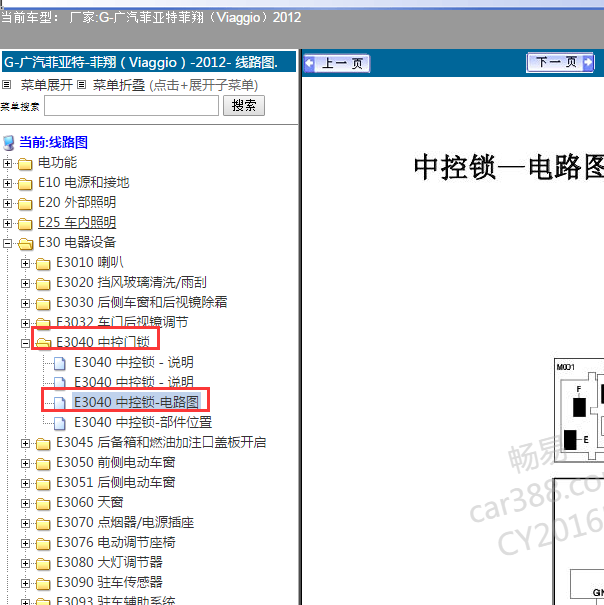Select the E25 车内照明 tree item
The image size is (604, 605).
point(77,223)
